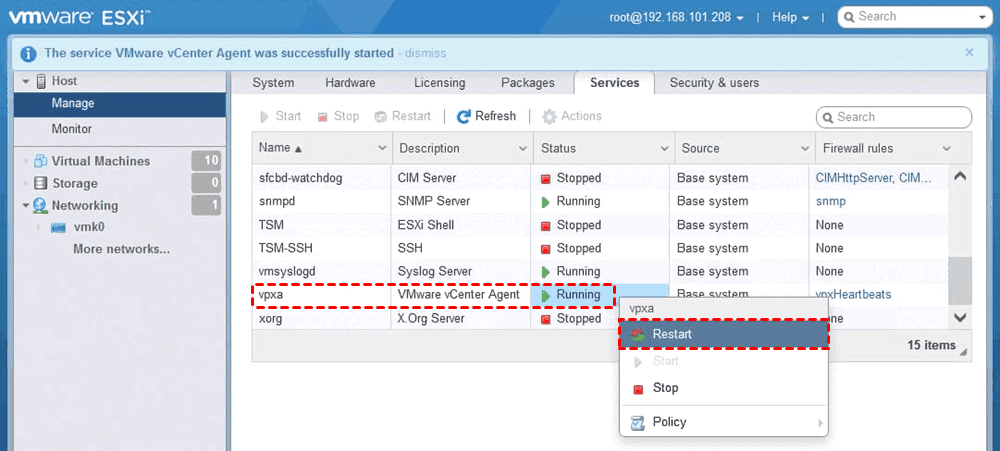Select the TSM service name
The height and width of the screenshot is (451, 1000).
click(x=271, y=225)
